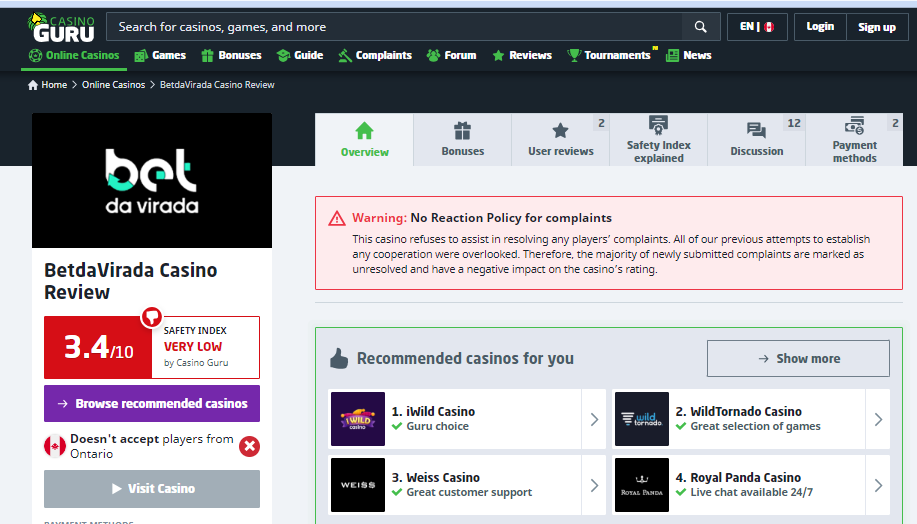Click the iWild Casino logo thumbnail

pyautogui.click(x=357, y=418)
